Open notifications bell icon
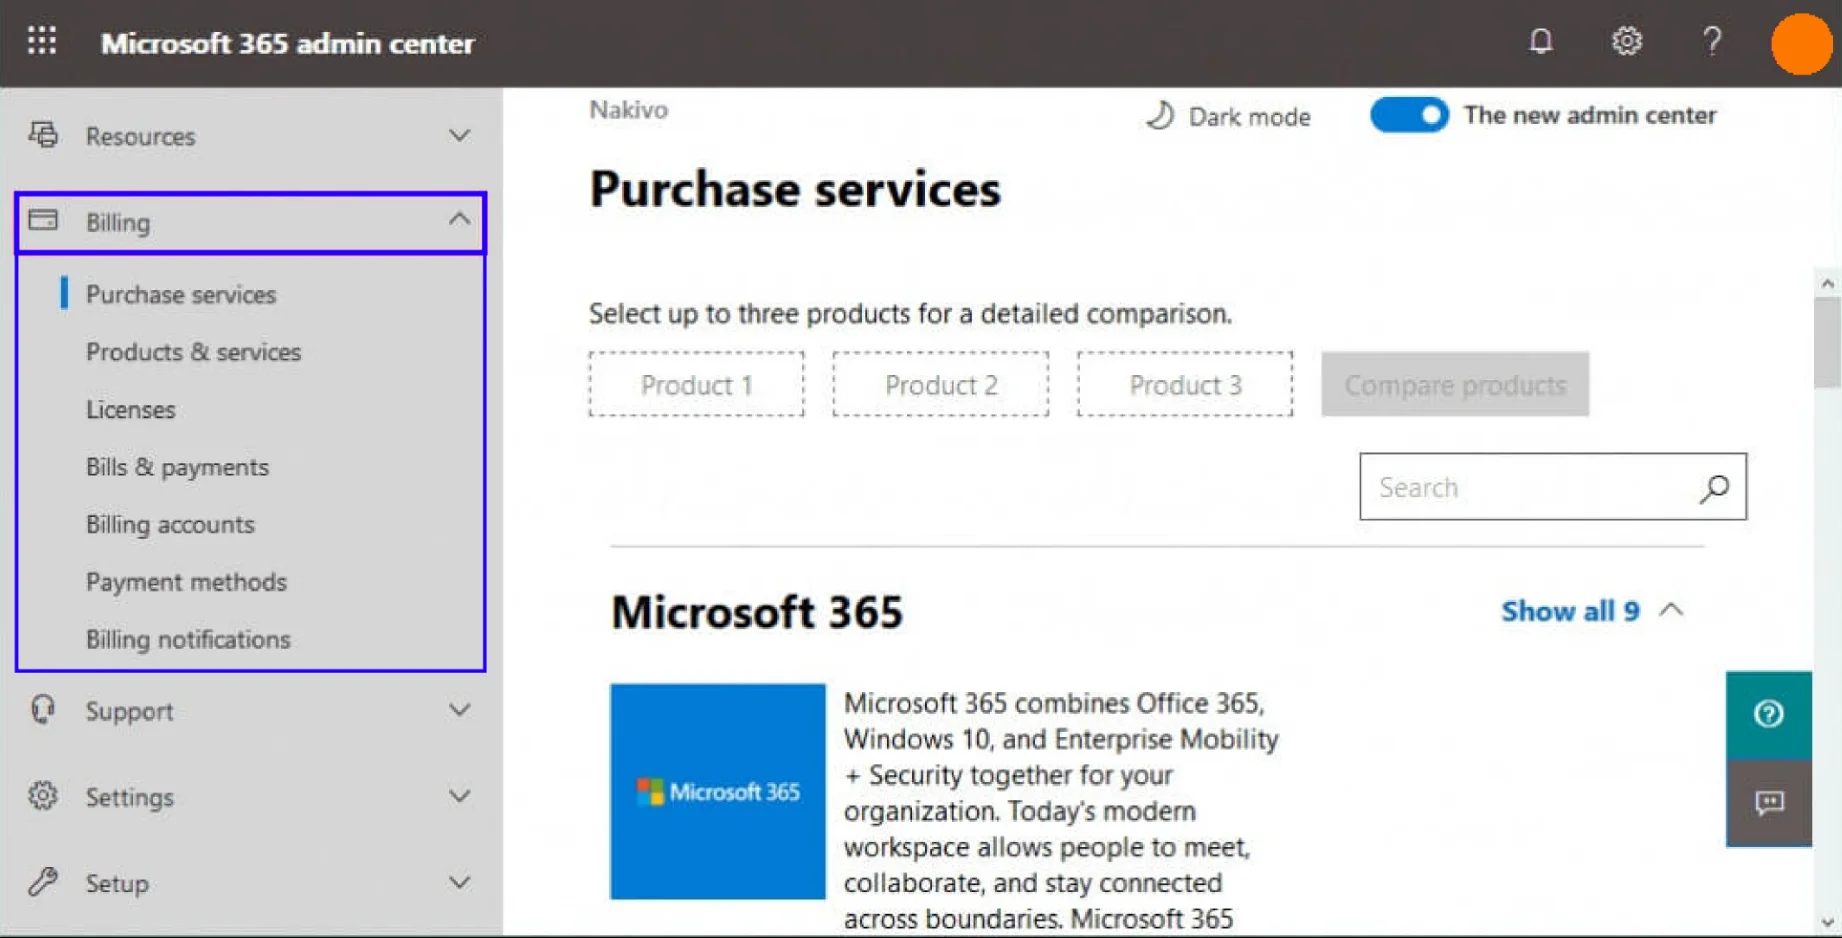Image resolution: width=1842 pixels, height=938 pixels. (x=1541, y=41)
